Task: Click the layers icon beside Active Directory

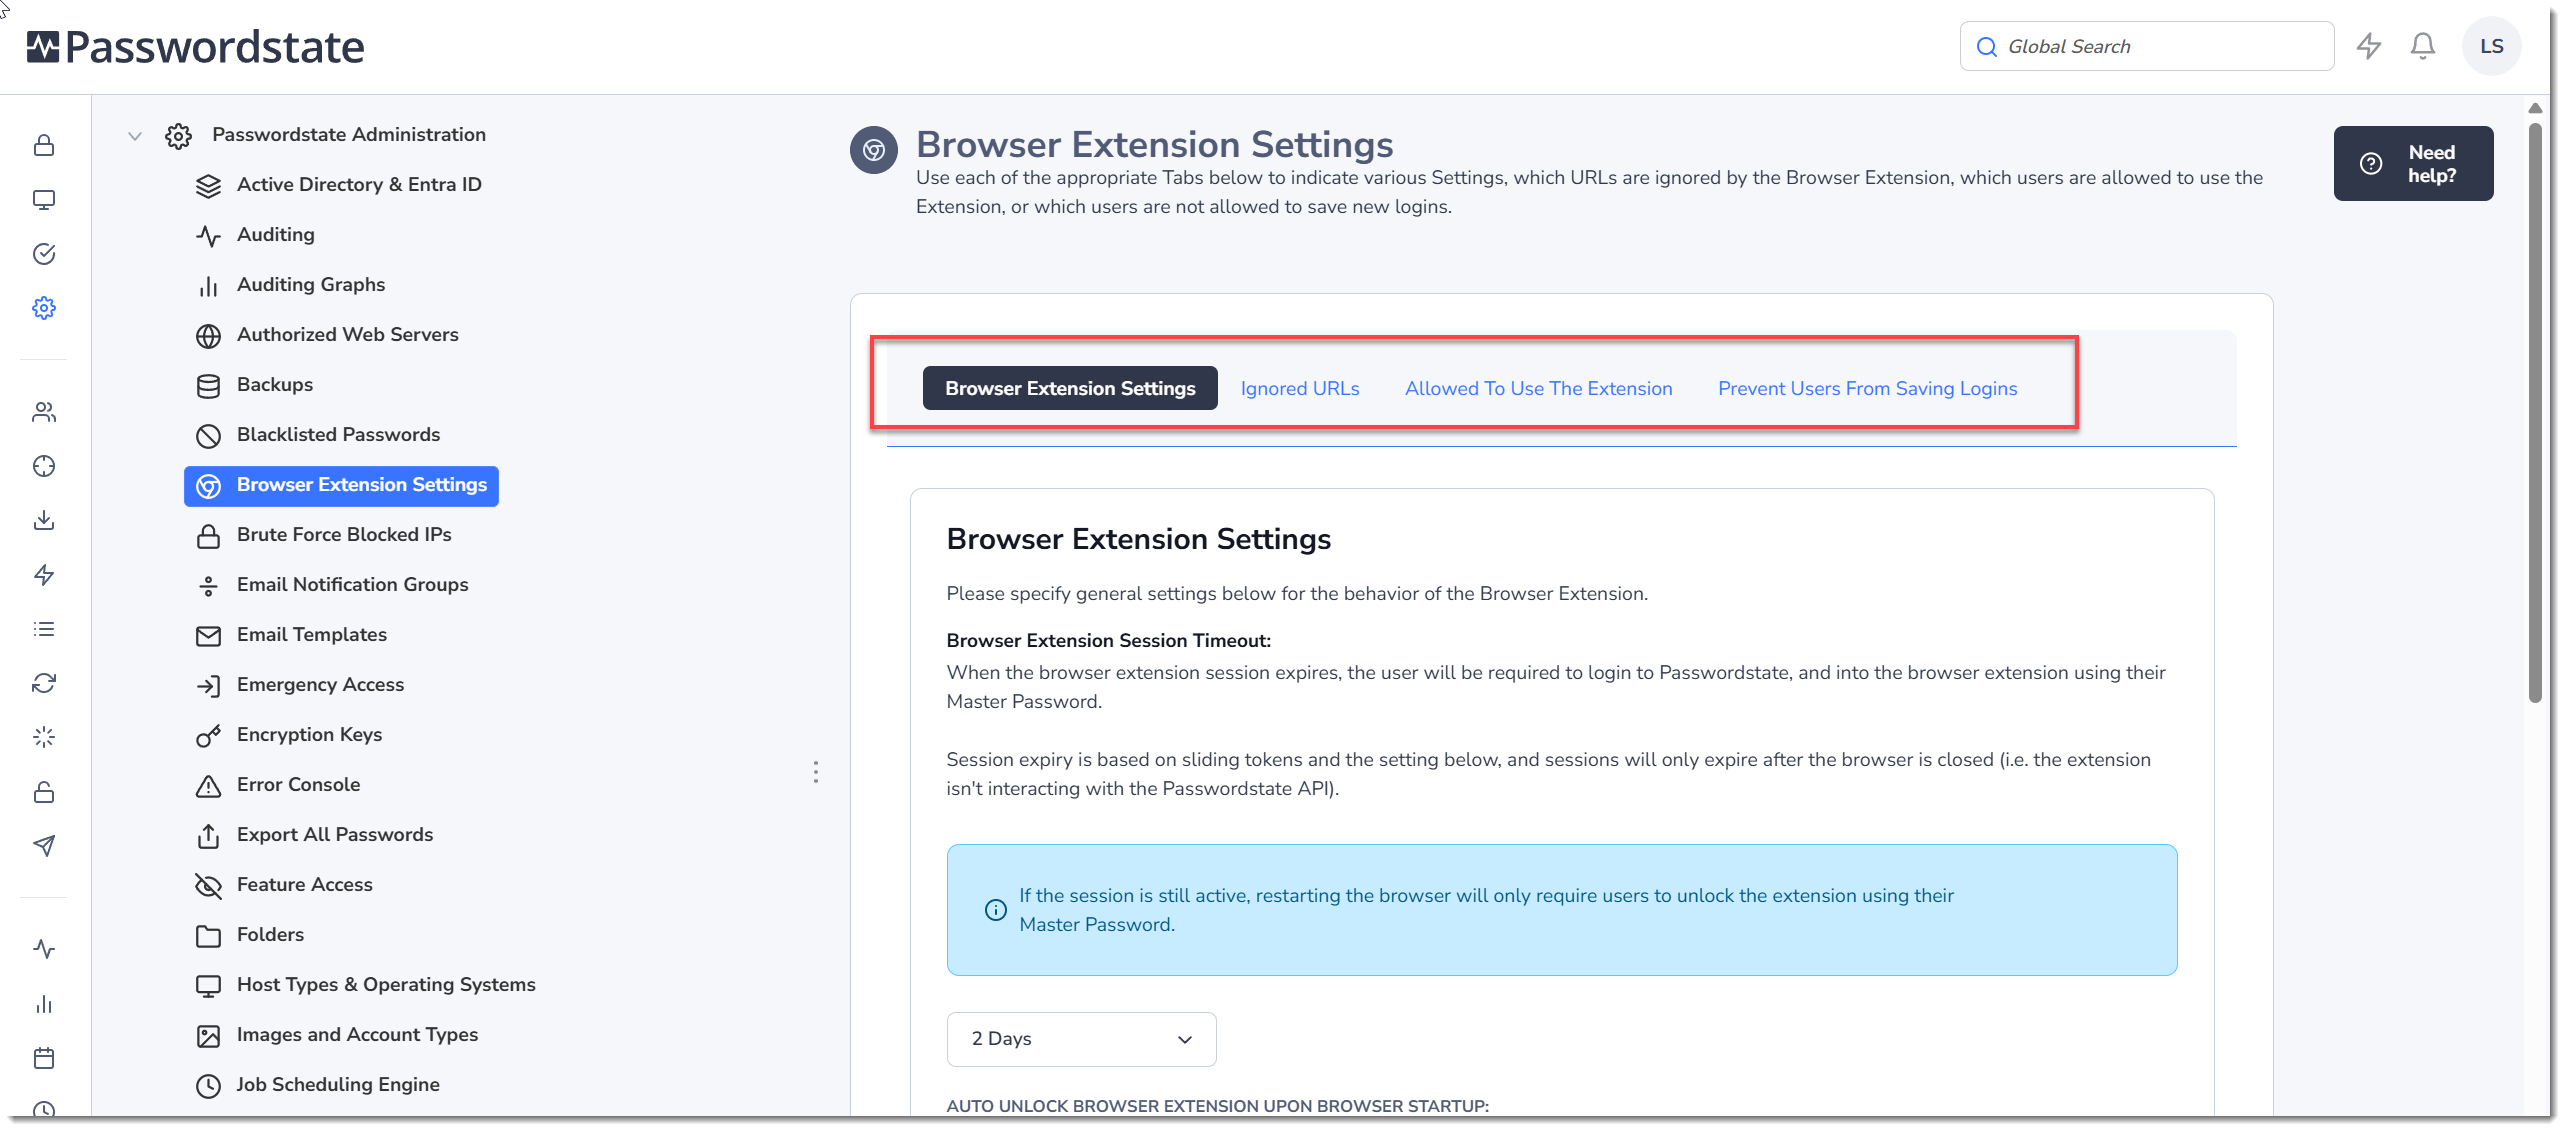Action: pyautogui.click(x=208, y=186)
